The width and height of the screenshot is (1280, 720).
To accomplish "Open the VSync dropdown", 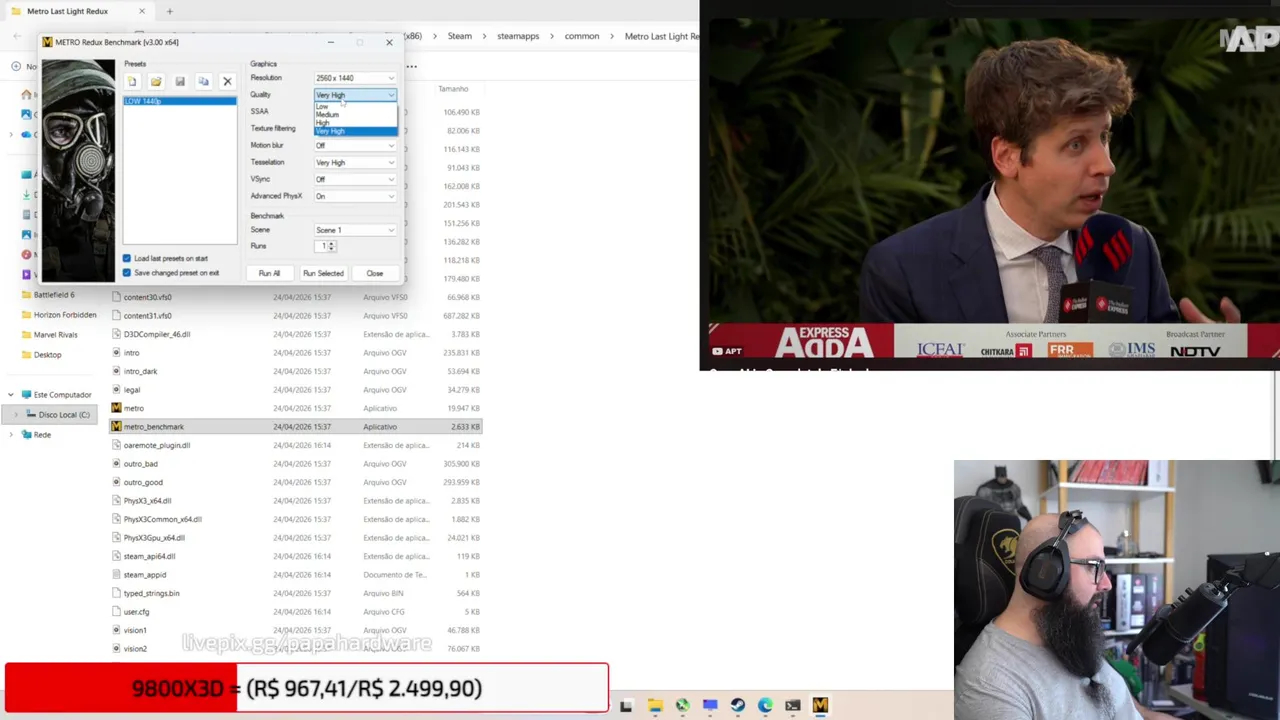I will (355, 179).
